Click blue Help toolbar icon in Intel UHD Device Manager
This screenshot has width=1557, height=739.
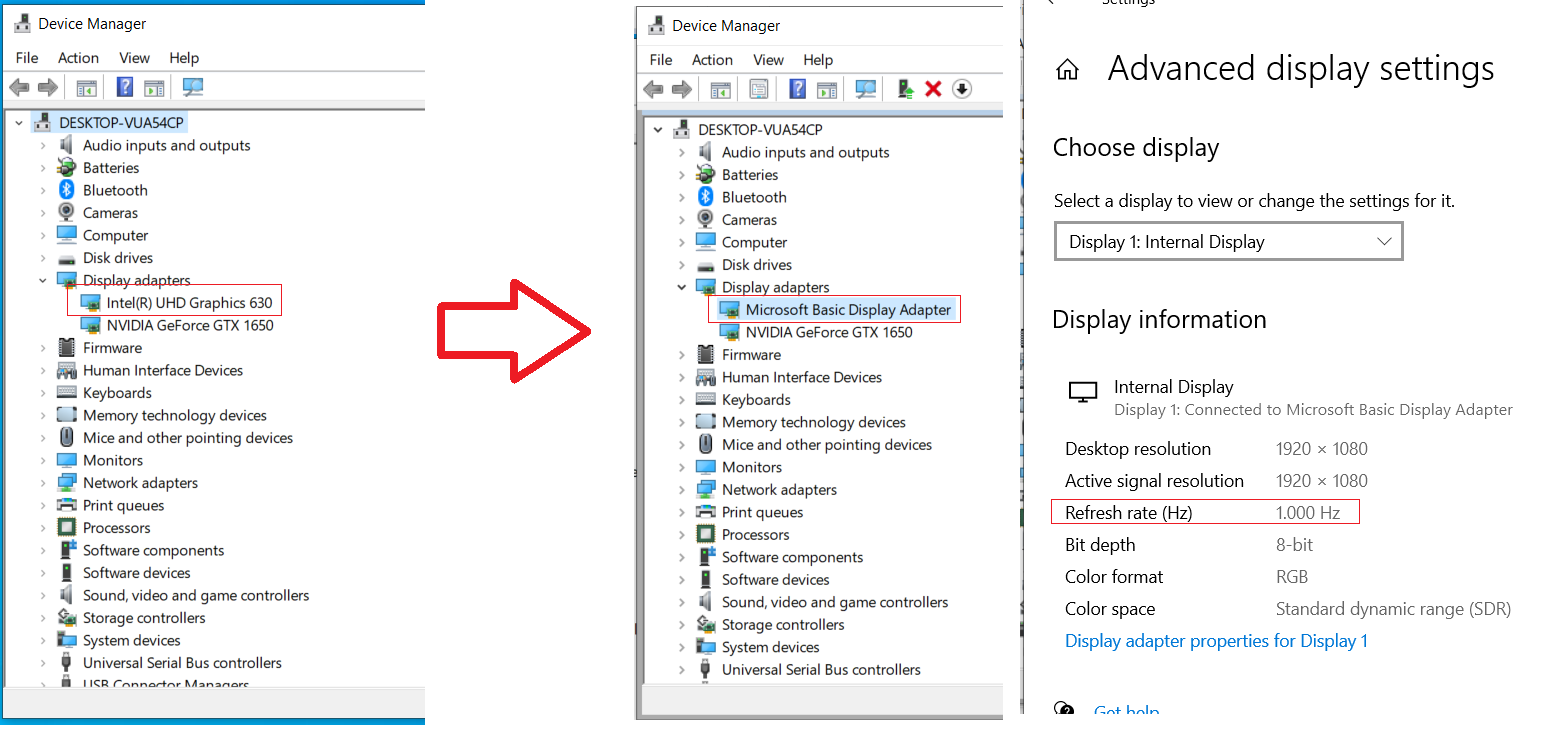click(125, 87)
